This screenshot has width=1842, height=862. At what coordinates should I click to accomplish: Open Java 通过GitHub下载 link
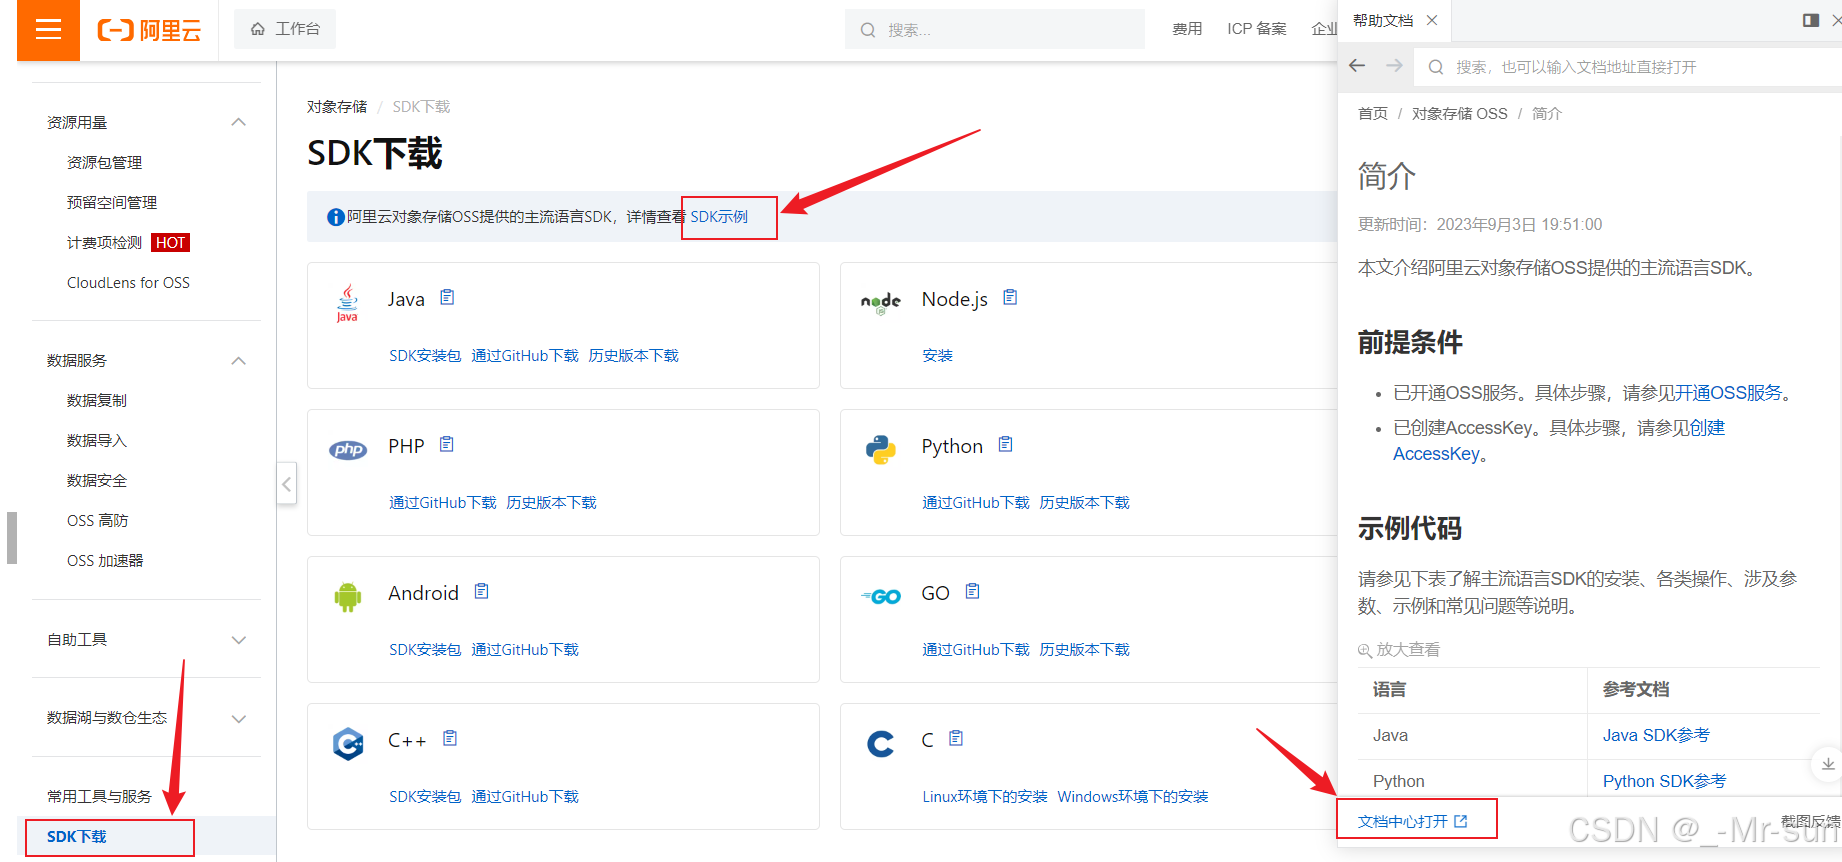tap(525, 356)
